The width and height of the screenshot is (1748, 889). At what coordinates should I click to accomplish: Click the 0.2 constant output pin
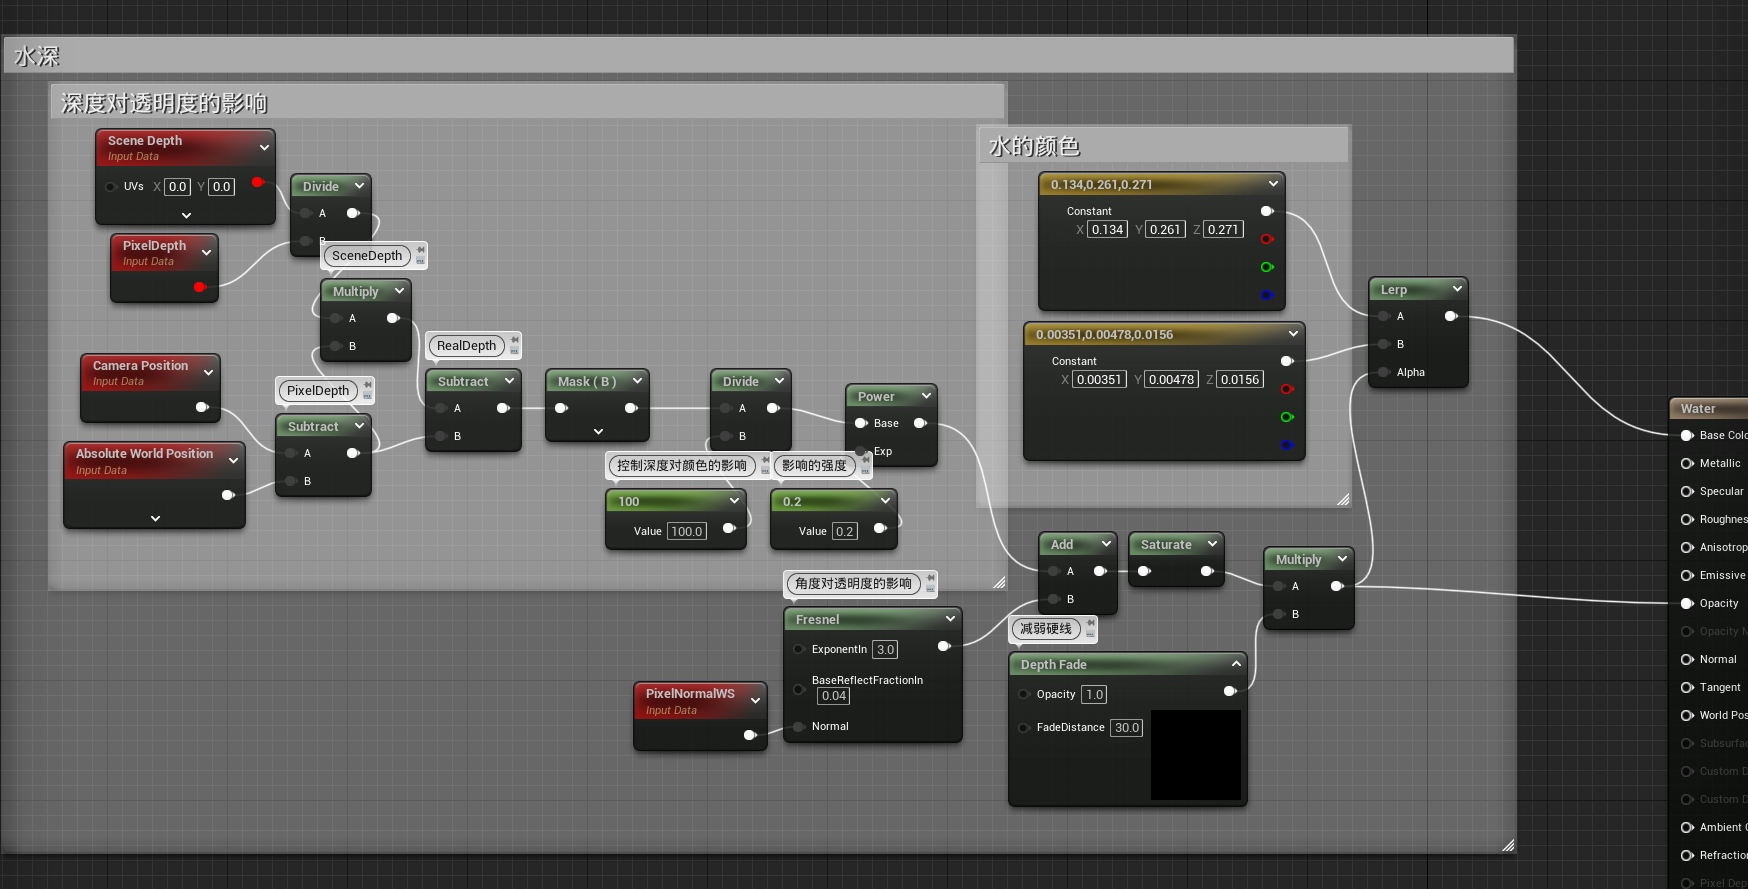(880, 528)
